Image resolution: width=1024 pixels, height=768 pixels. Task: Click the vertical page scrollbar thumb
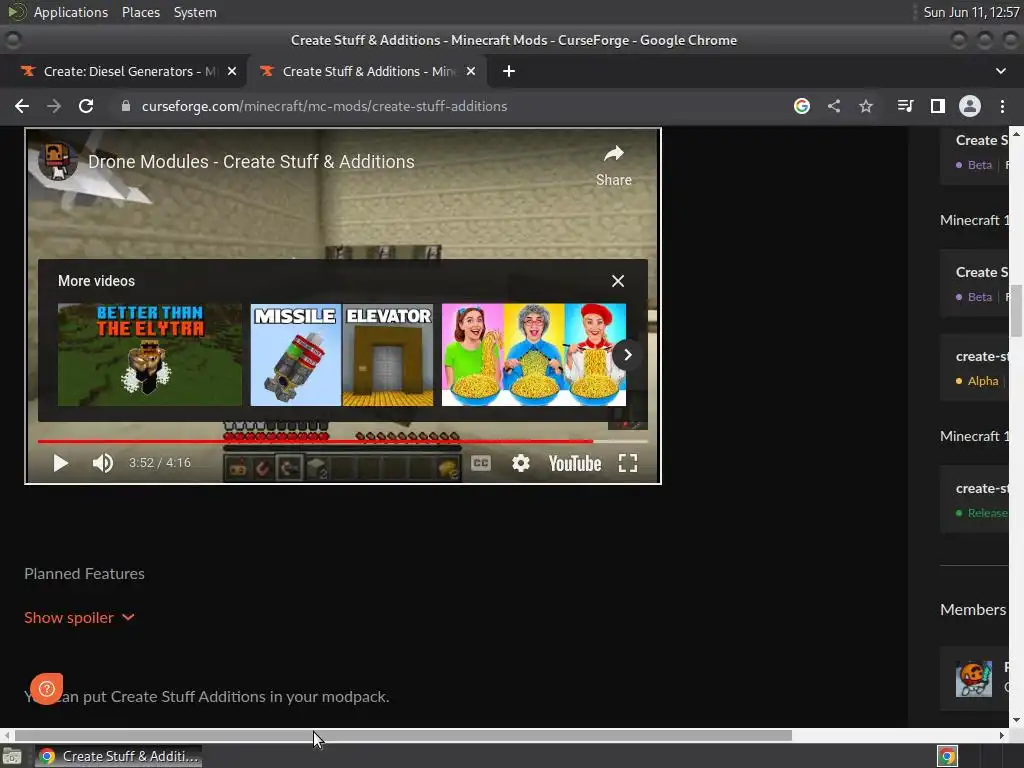coord(1016,311)
